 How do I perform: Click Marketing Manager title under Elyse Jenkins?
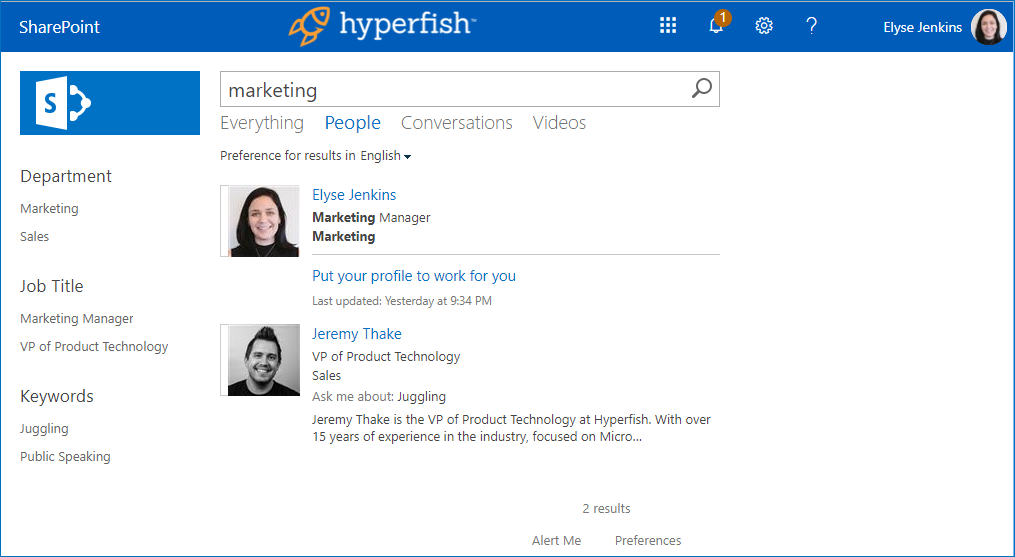(x=371, y=218)
